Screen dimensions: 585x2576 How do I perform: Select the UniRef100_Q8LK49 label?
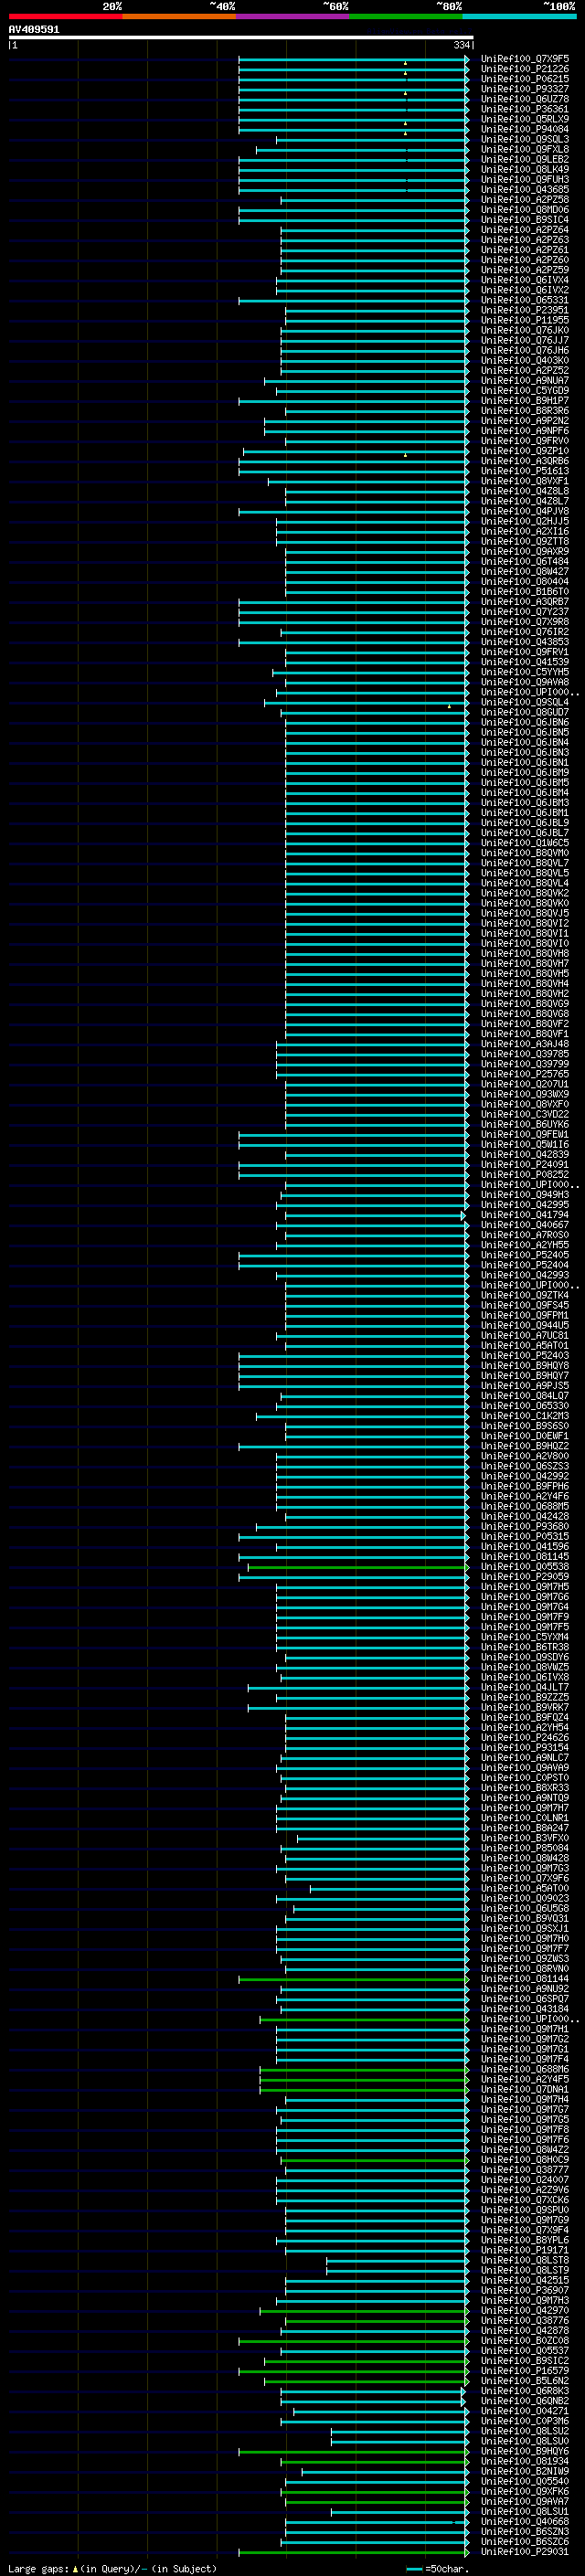(525, 170)
